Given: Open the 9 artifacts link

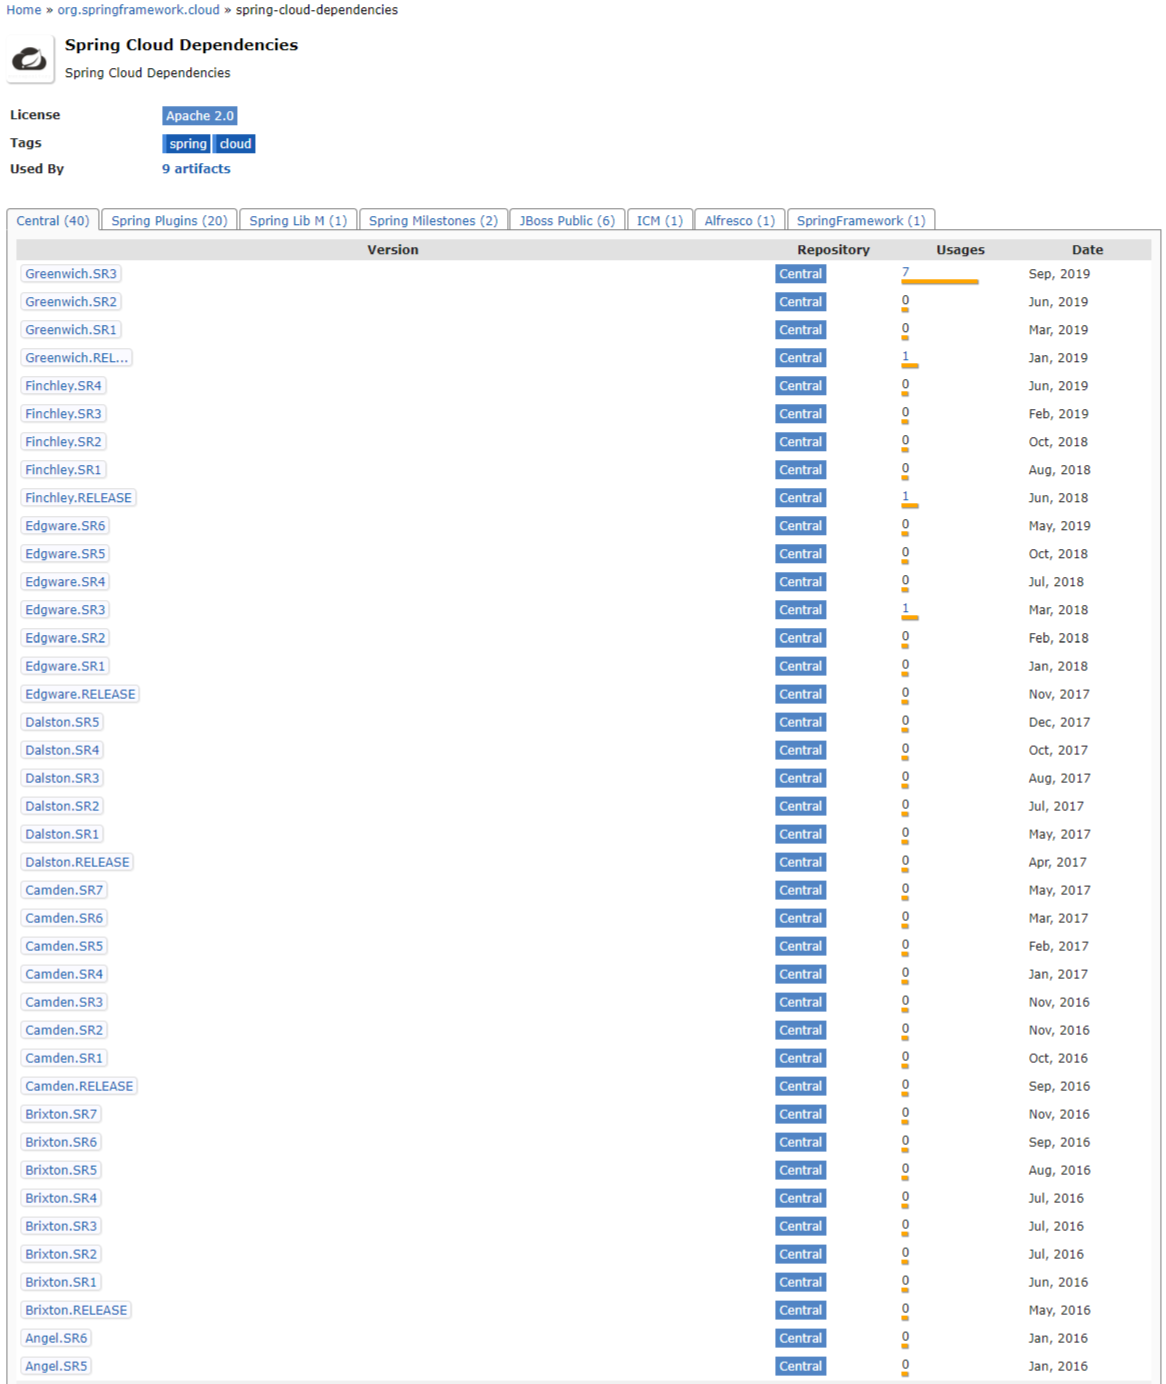Looking at the screenshot, I should (196, 169).
